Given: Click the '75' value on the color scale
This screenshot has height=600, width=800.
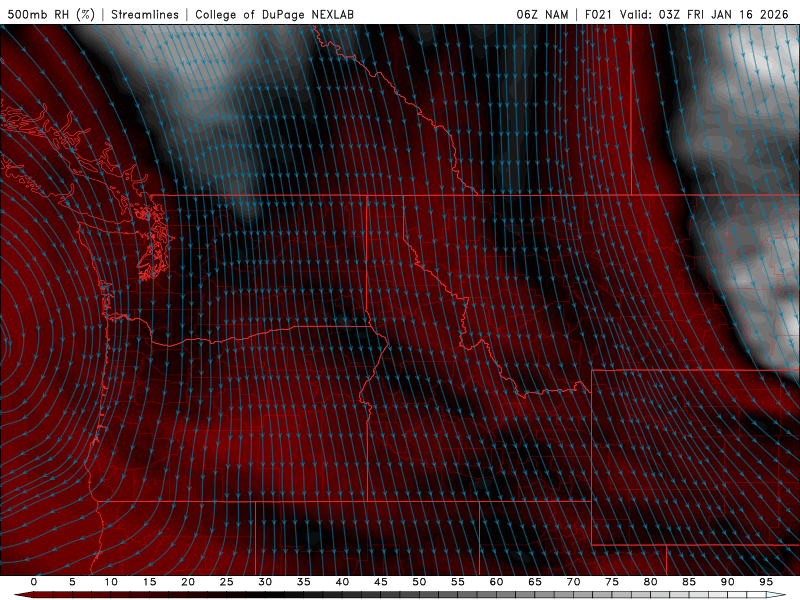Looking at the screenshot, I should [612, 582].
